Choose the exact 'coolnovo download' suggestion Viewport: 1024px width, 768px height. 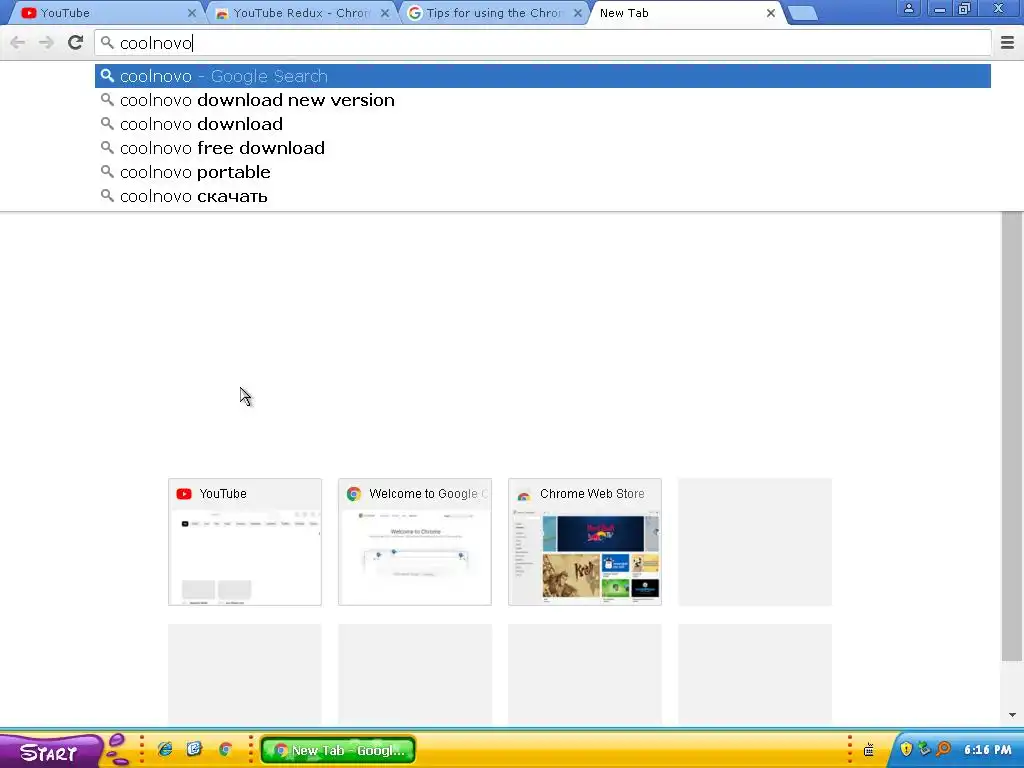coord(542,124)
